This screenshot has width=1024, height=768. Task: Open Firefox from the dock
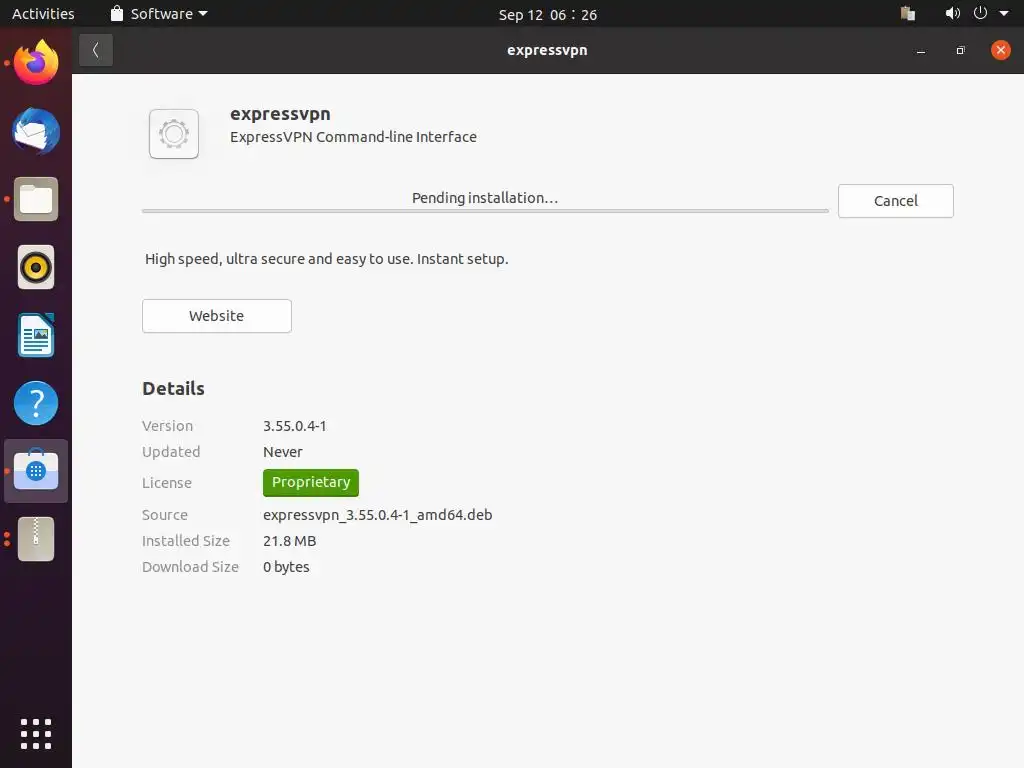[36, 63]
